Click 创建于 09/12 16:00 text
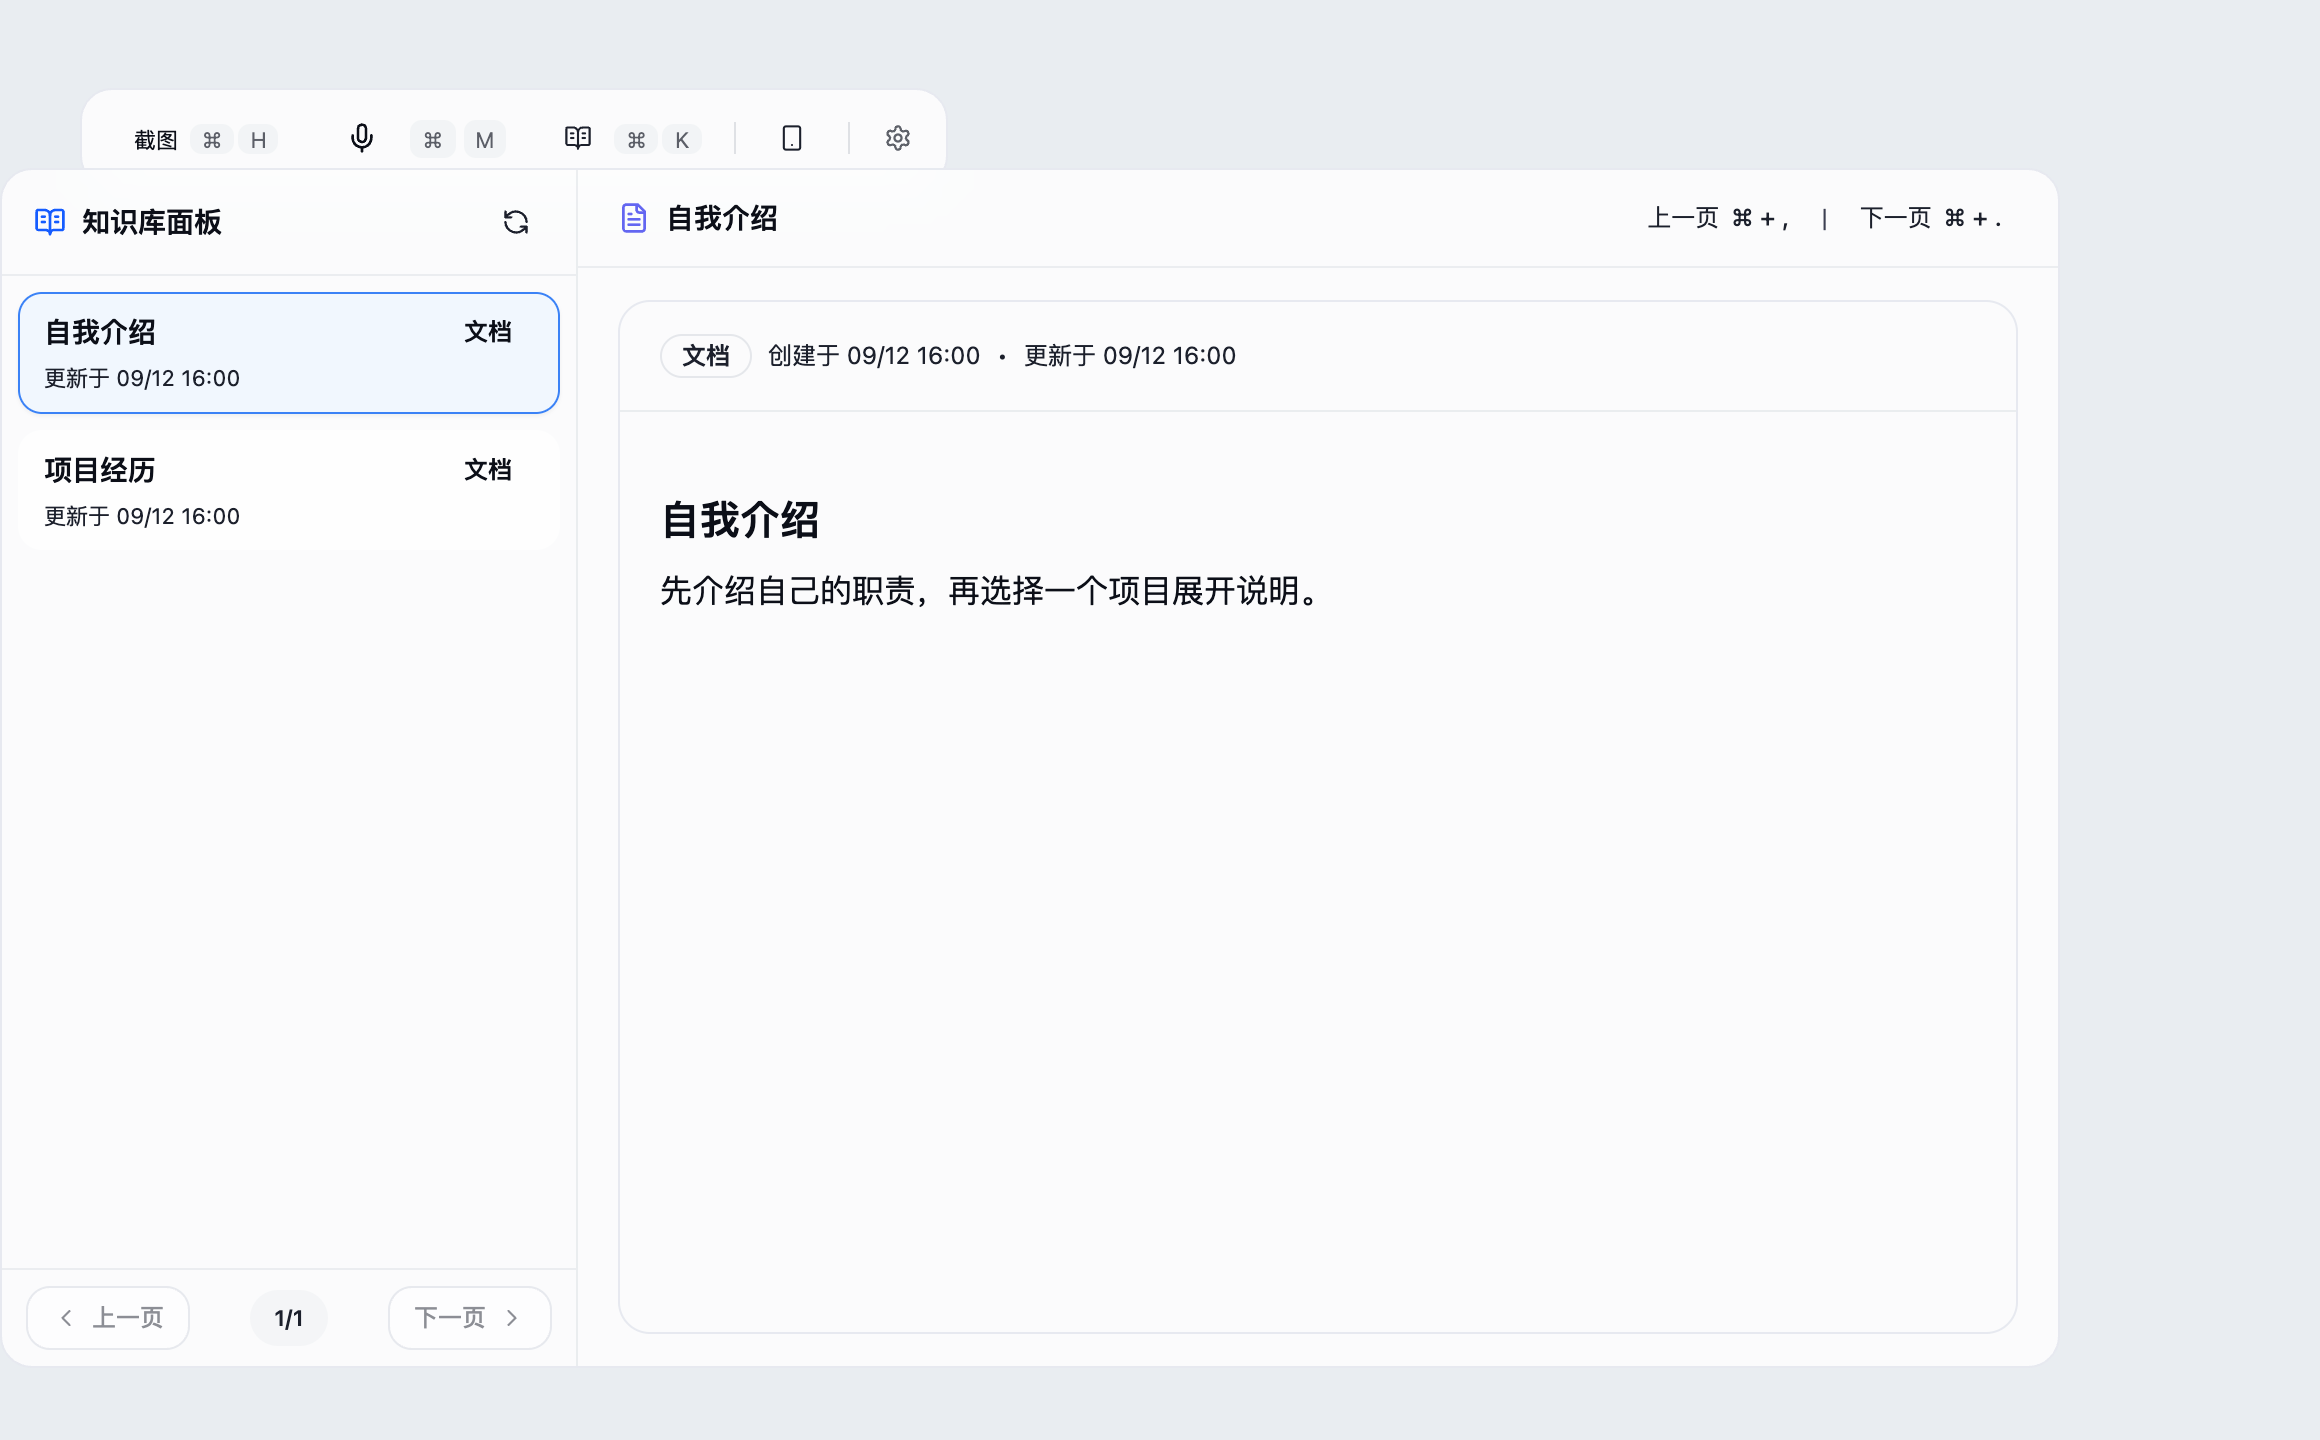 click(x=874, y=356)
